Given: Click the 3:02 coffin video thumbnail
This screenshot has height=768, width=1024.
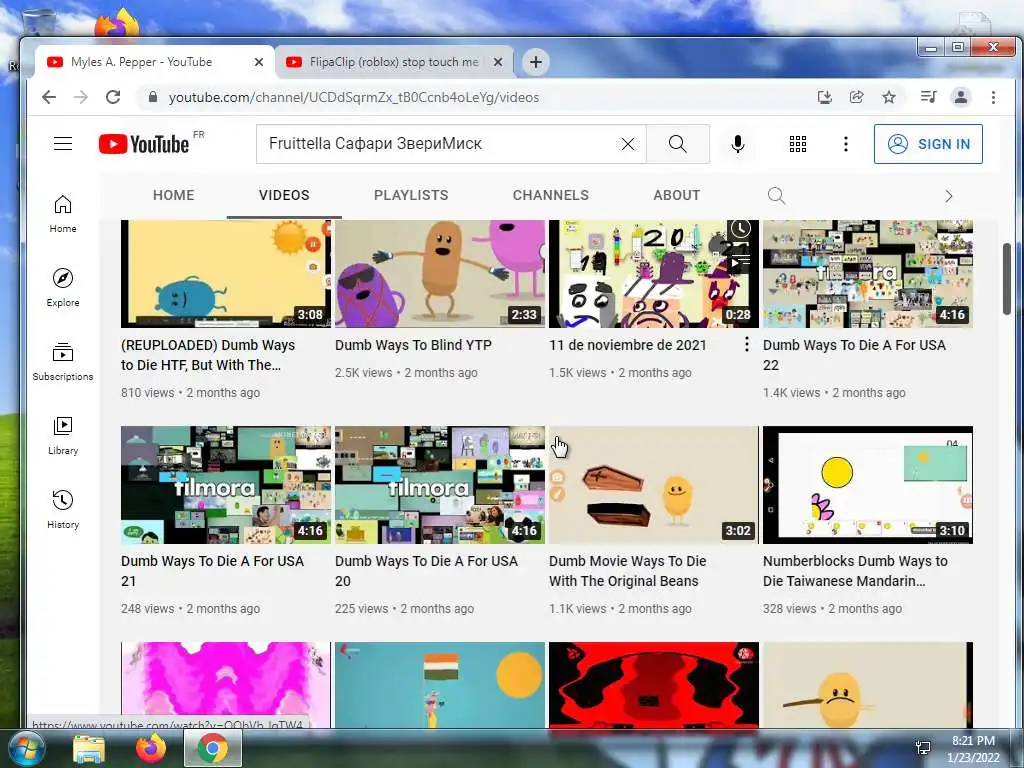Looking at the screenshot, I should click(654, 485).
